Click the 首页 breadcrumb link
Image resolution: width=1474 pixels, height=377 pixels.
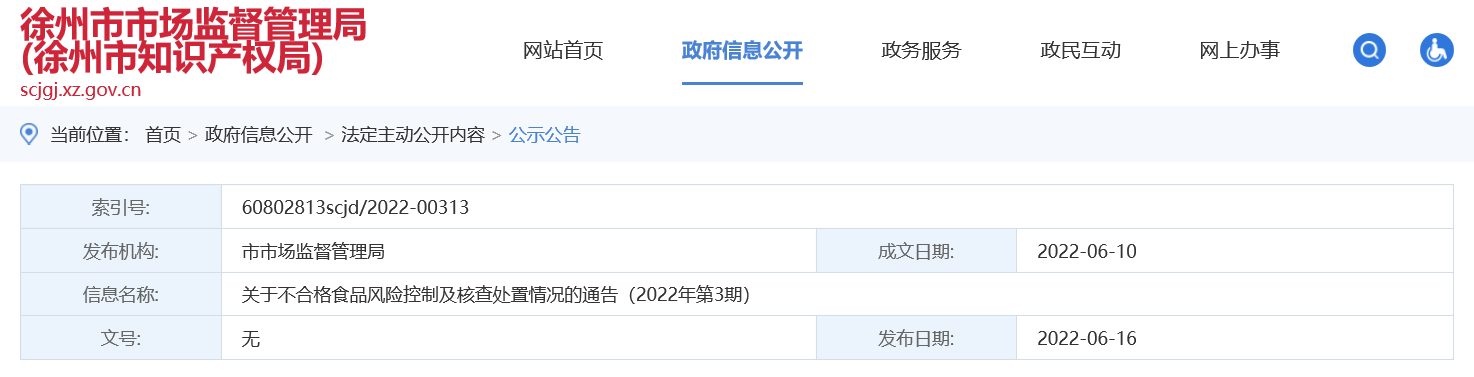click(x=163, y=135)
